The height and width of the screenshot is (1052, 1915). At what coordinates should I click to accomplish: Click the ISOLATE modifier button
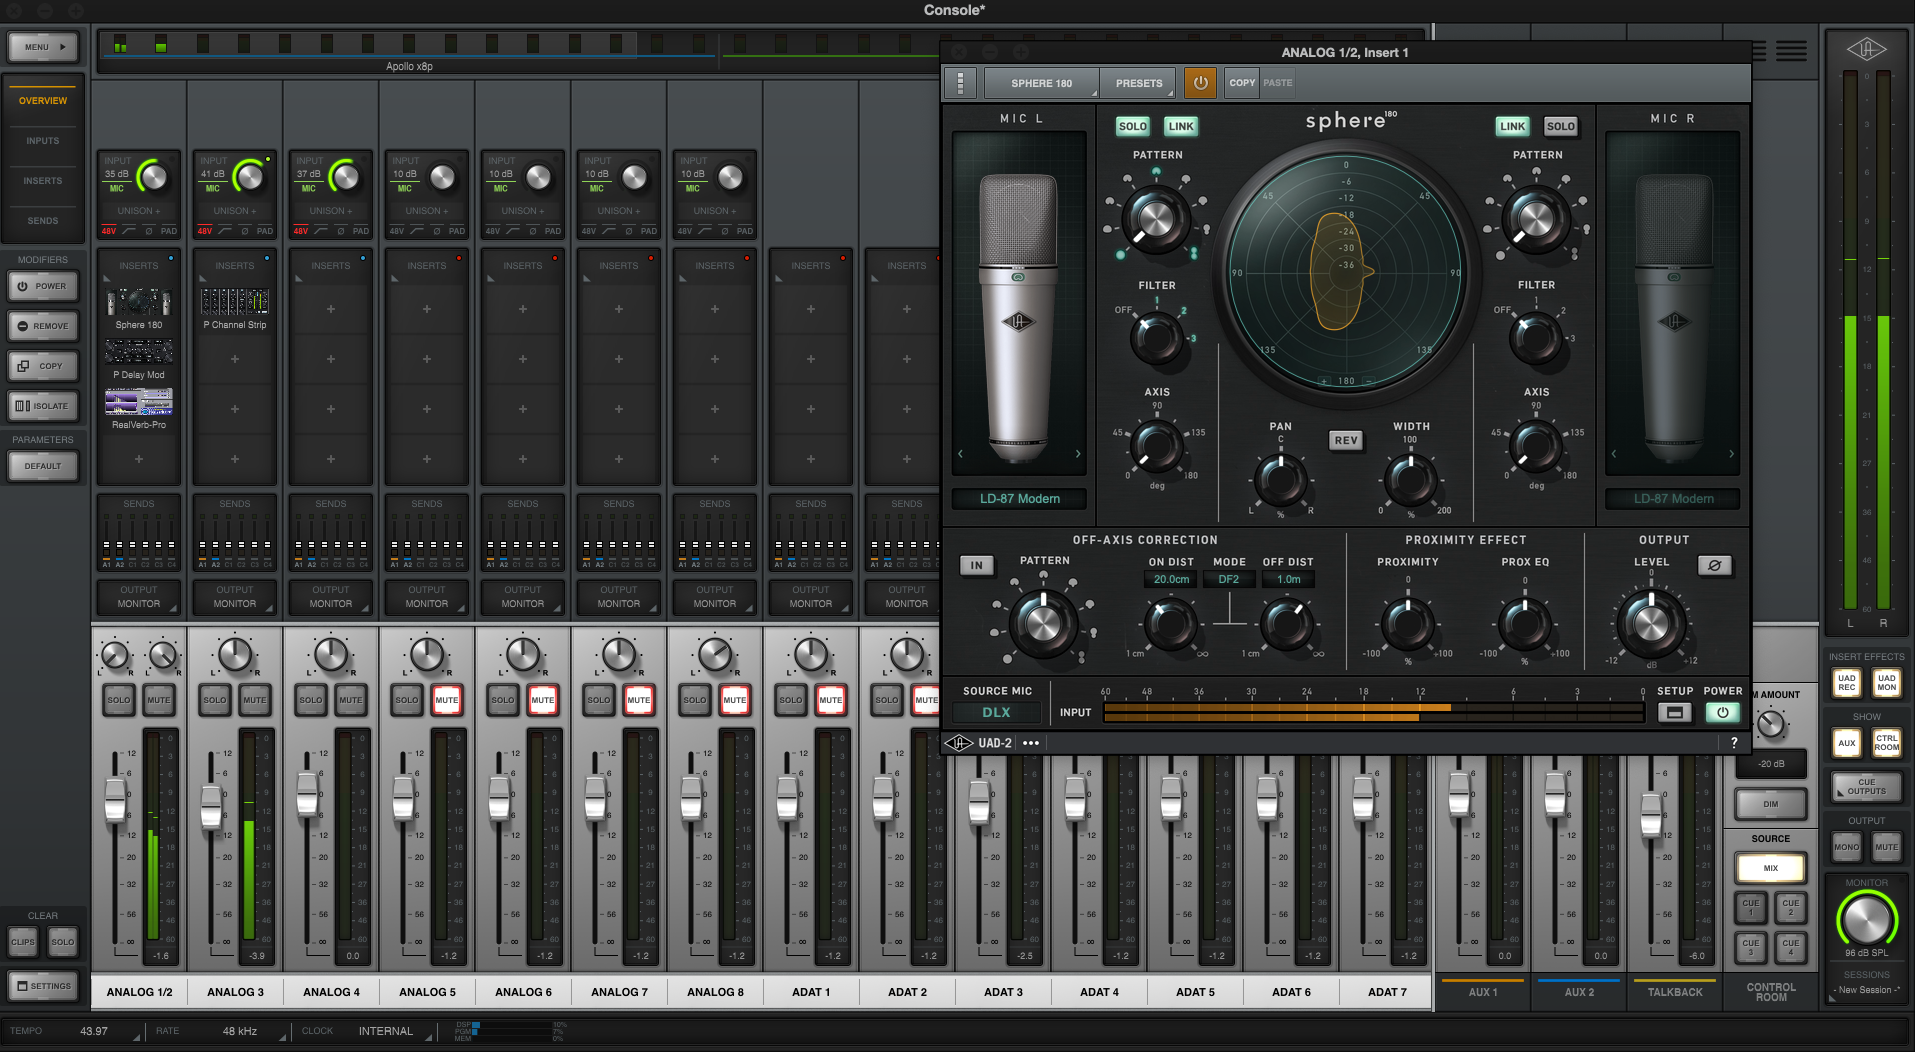pyautogui.click(x=42, y=406)
